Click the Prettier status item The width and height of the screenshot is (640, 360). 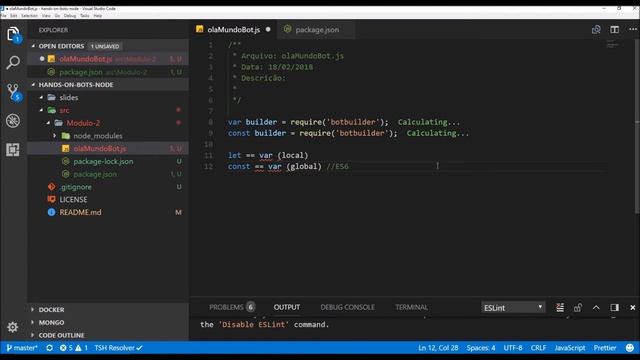[604, 348]
